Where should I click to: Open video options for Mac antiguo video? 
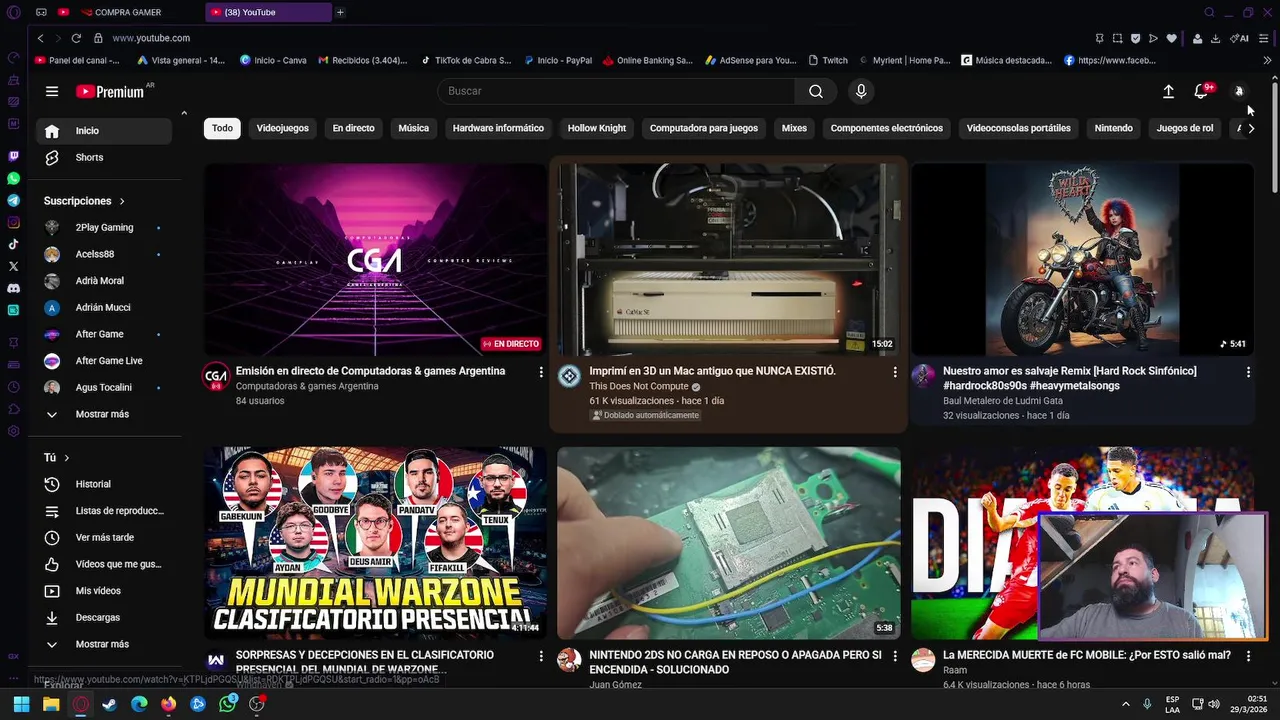[895, 372]
